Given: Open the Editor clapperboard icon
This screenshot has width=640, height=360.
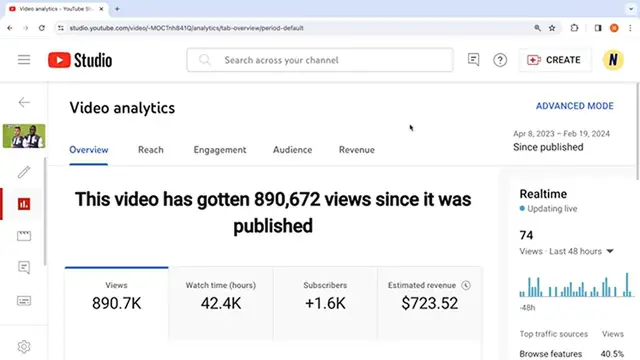Looking at the screenshot, I should pyautogui.click(x=24, y=236).
